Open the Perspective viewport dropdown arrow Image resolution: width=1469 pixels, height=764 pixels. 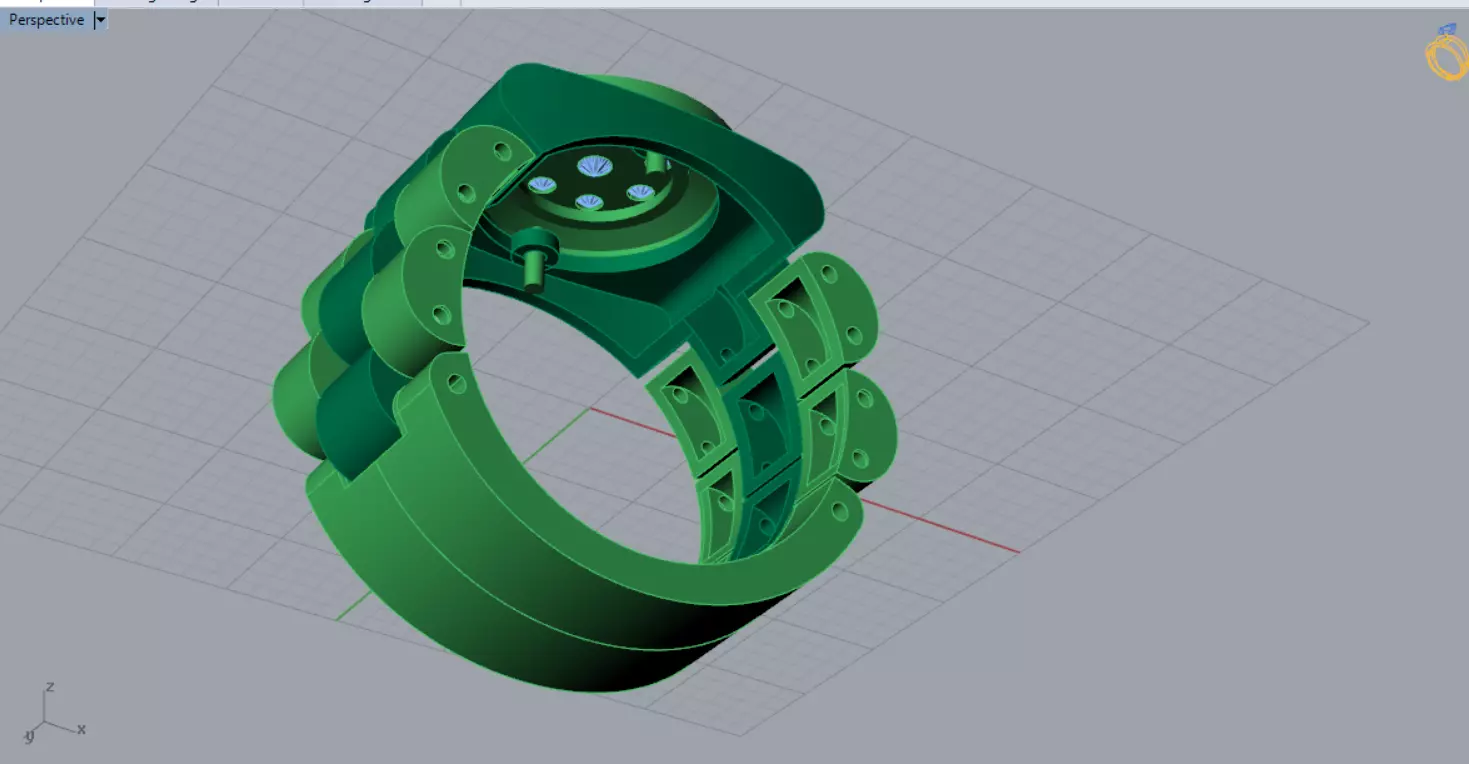[100, 20]
